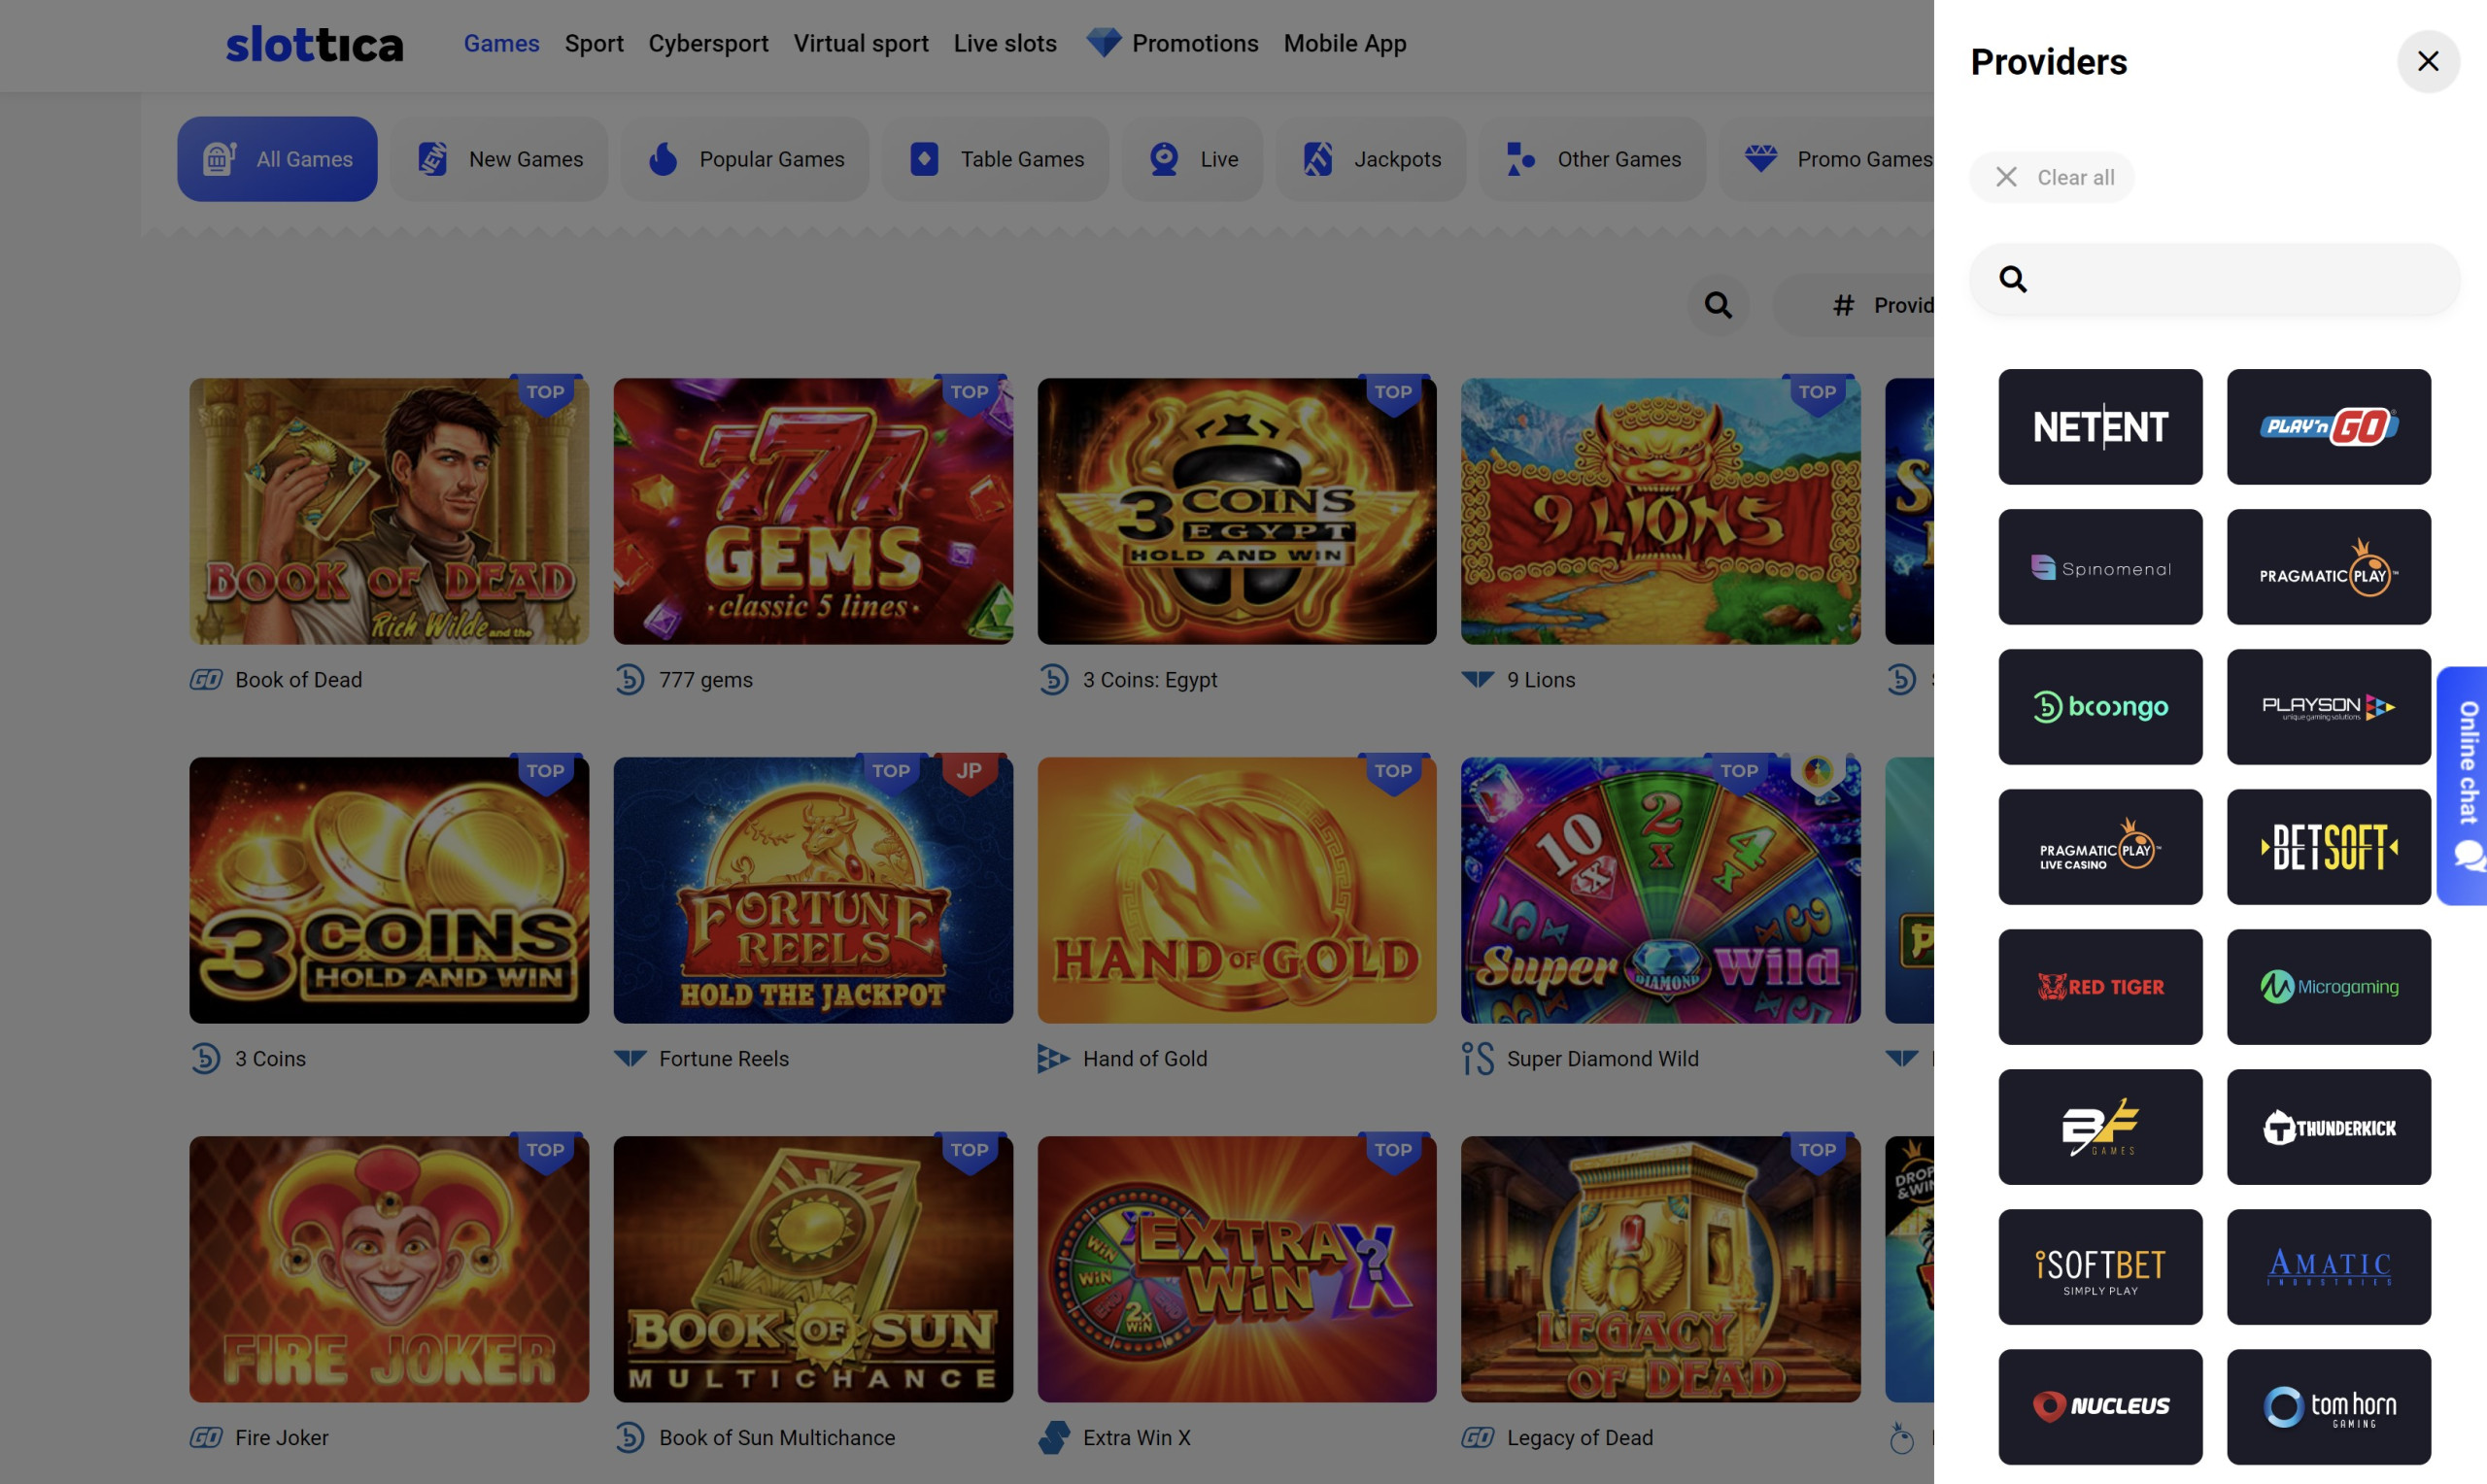Click the 3 Coins: Egypt game title
This screenshot has width=2487, height=1484.
click(x=1150, y=680)
